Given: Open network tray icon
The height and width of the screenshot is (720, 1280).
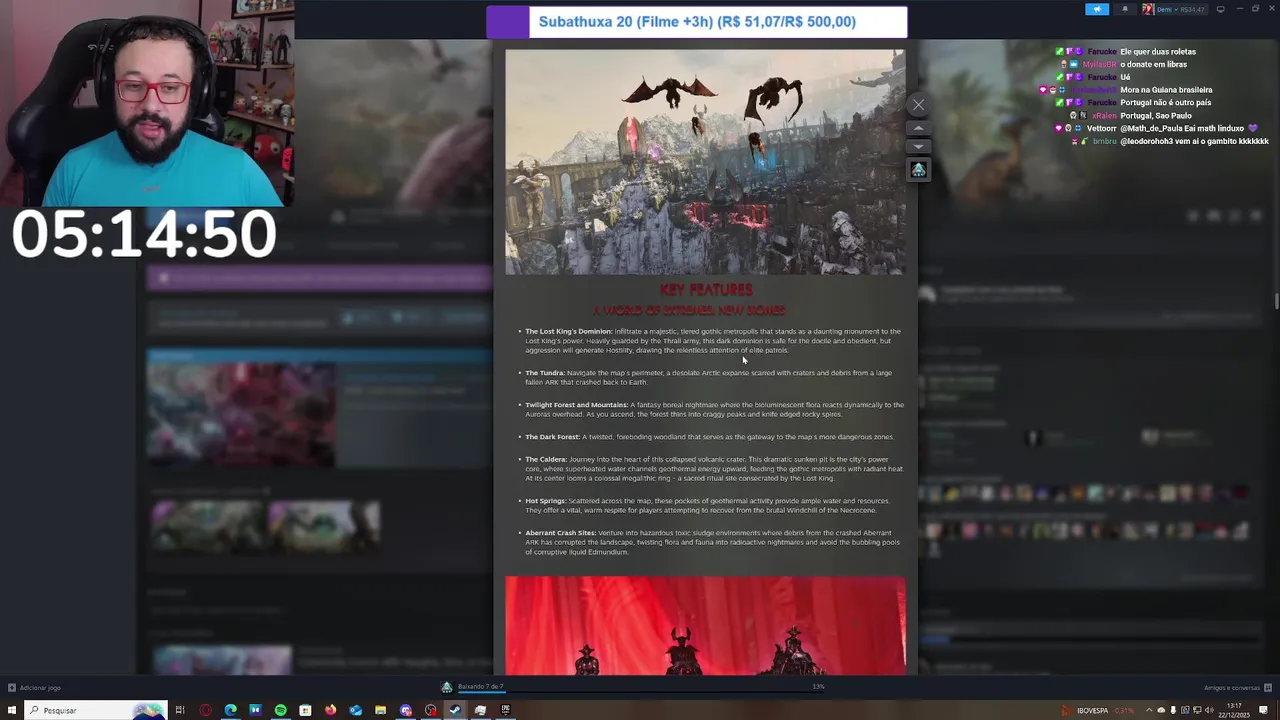Looking at the screenshot, I should tap(1197, 710).
